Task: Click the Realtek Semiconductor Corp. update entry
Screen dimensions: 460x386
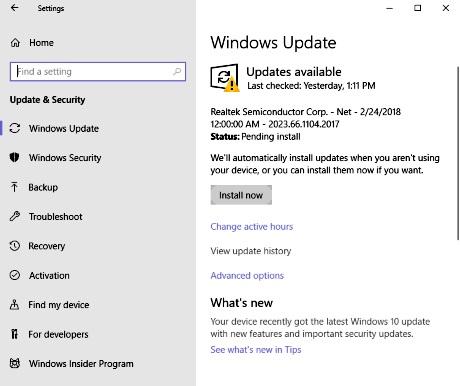Action: coord(305,118)
